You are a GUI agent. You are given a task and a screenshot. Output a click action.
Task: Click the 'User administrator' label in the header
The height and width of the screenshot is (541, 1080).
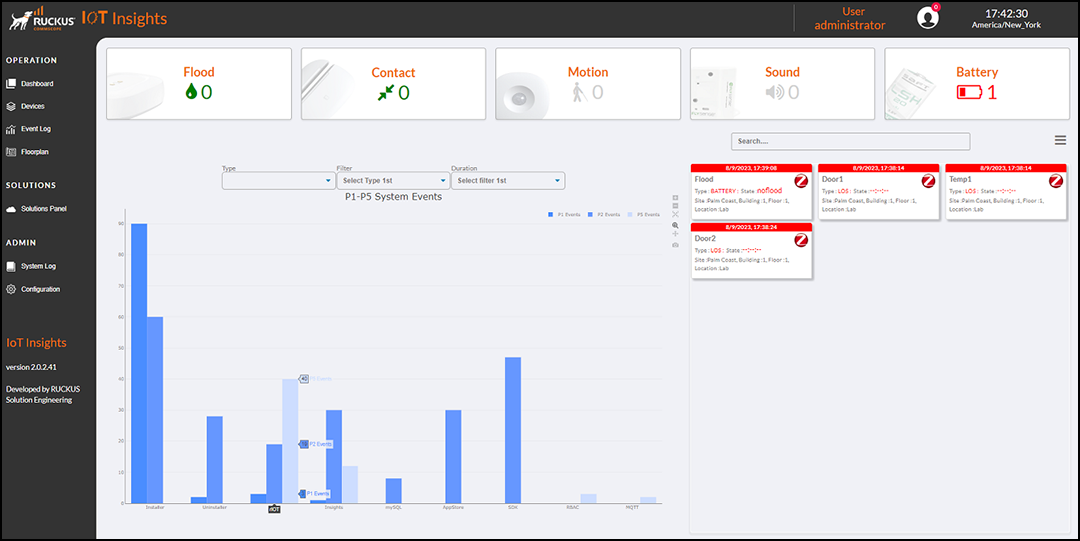coord(850,19)
